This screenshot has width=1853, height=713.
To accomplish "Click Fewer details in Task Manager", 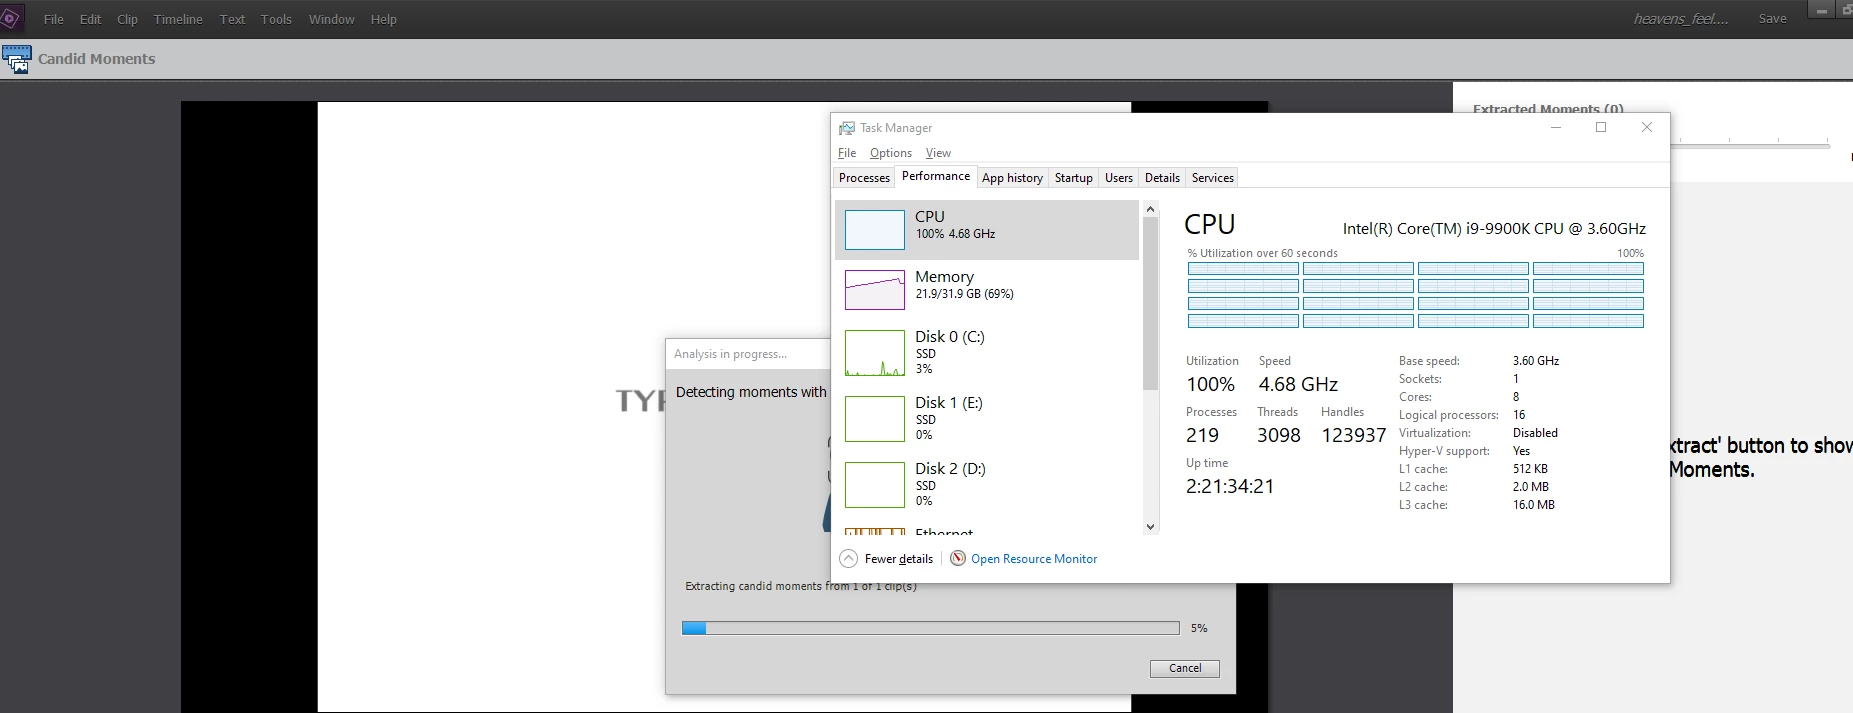I will coord(899,559).
